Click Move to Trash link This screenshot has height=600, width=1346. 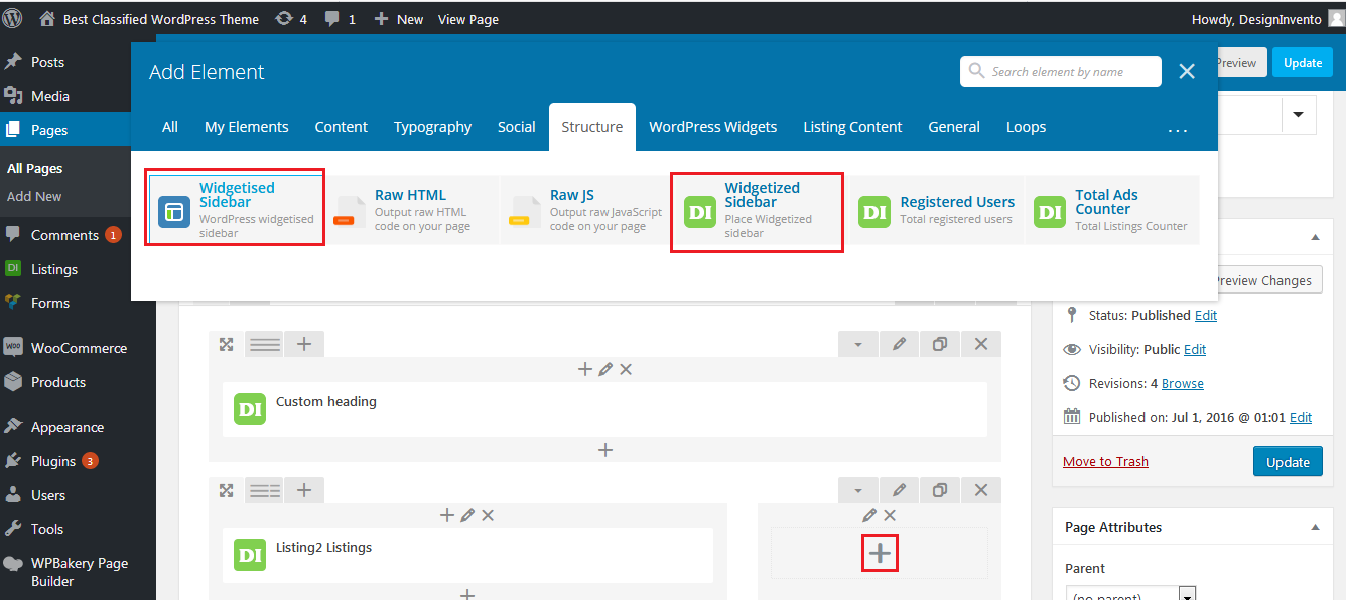coord(1106,461)
